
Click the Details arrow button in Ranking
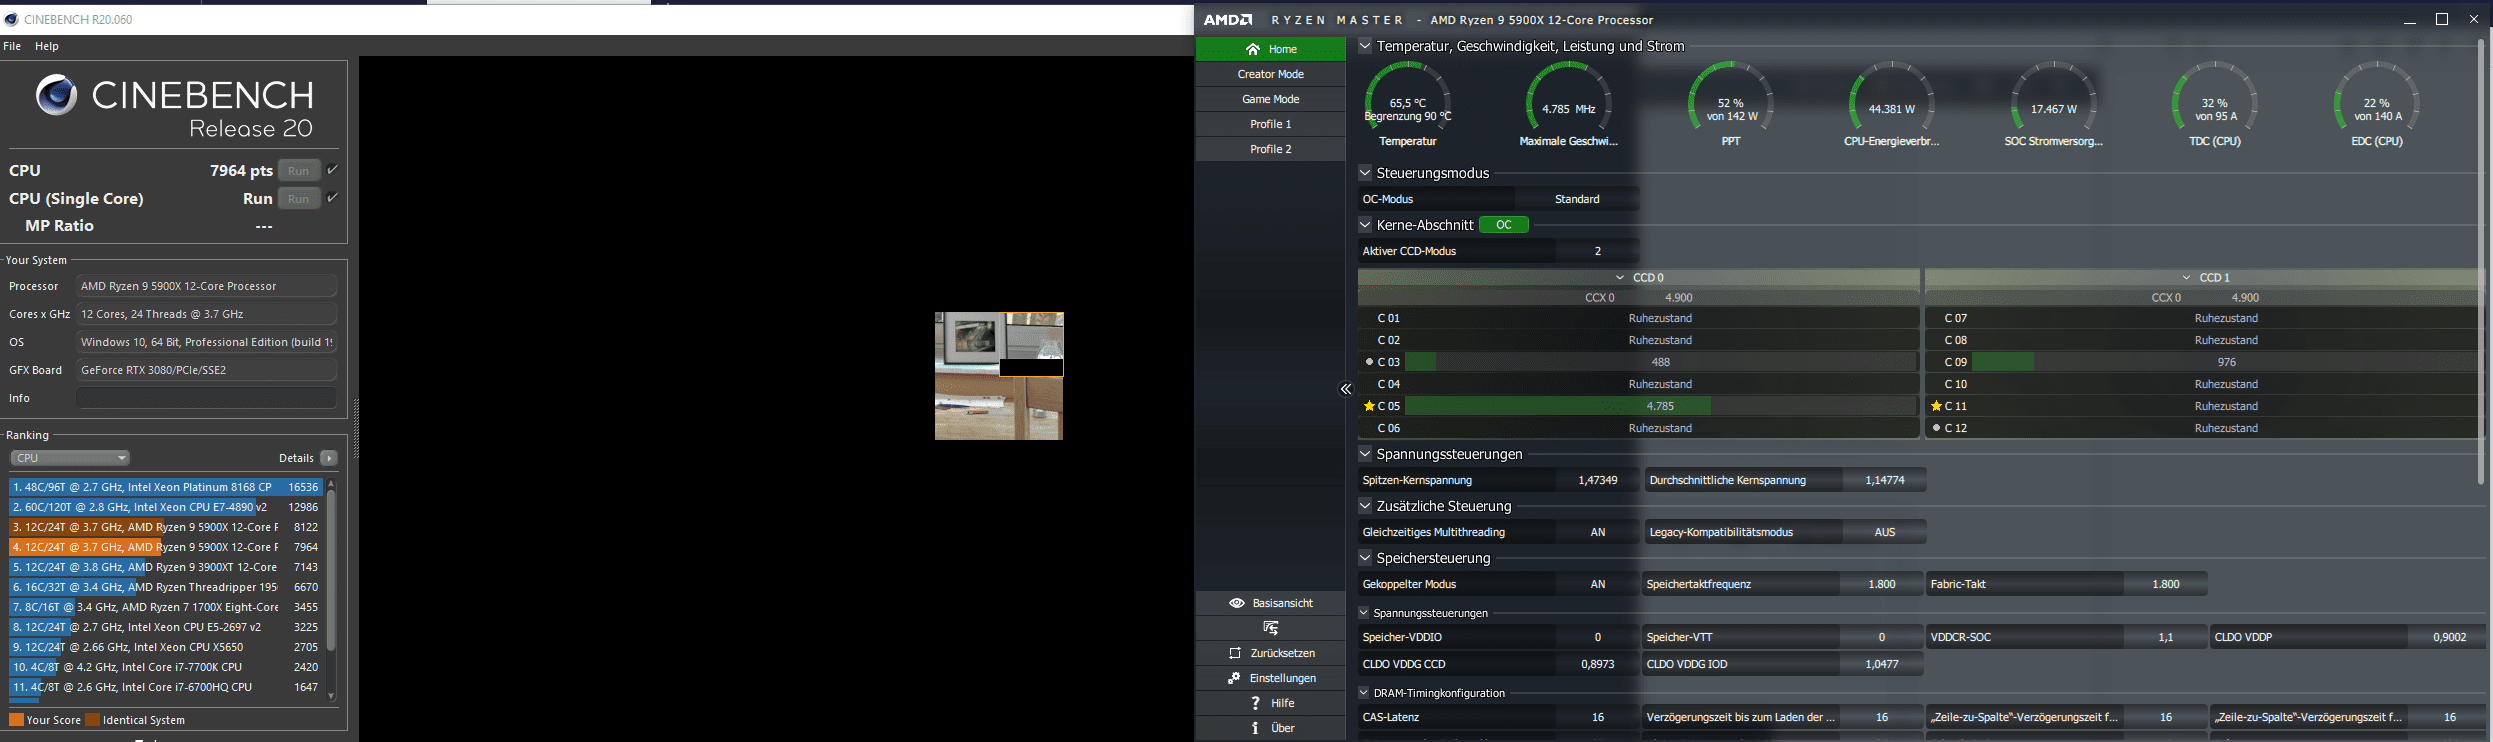(x=328, y=458)
